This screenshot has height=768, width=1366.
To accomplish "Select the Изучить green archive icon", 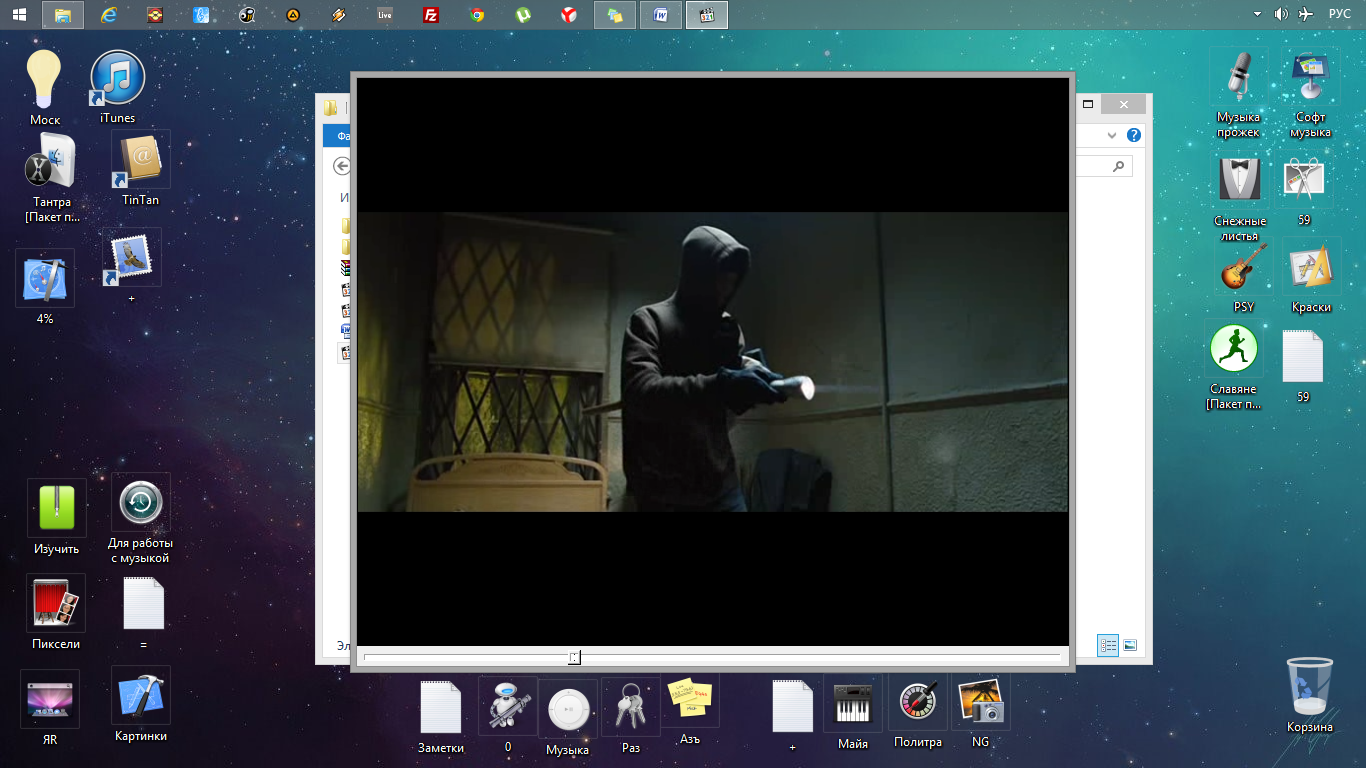I will 56,516.
